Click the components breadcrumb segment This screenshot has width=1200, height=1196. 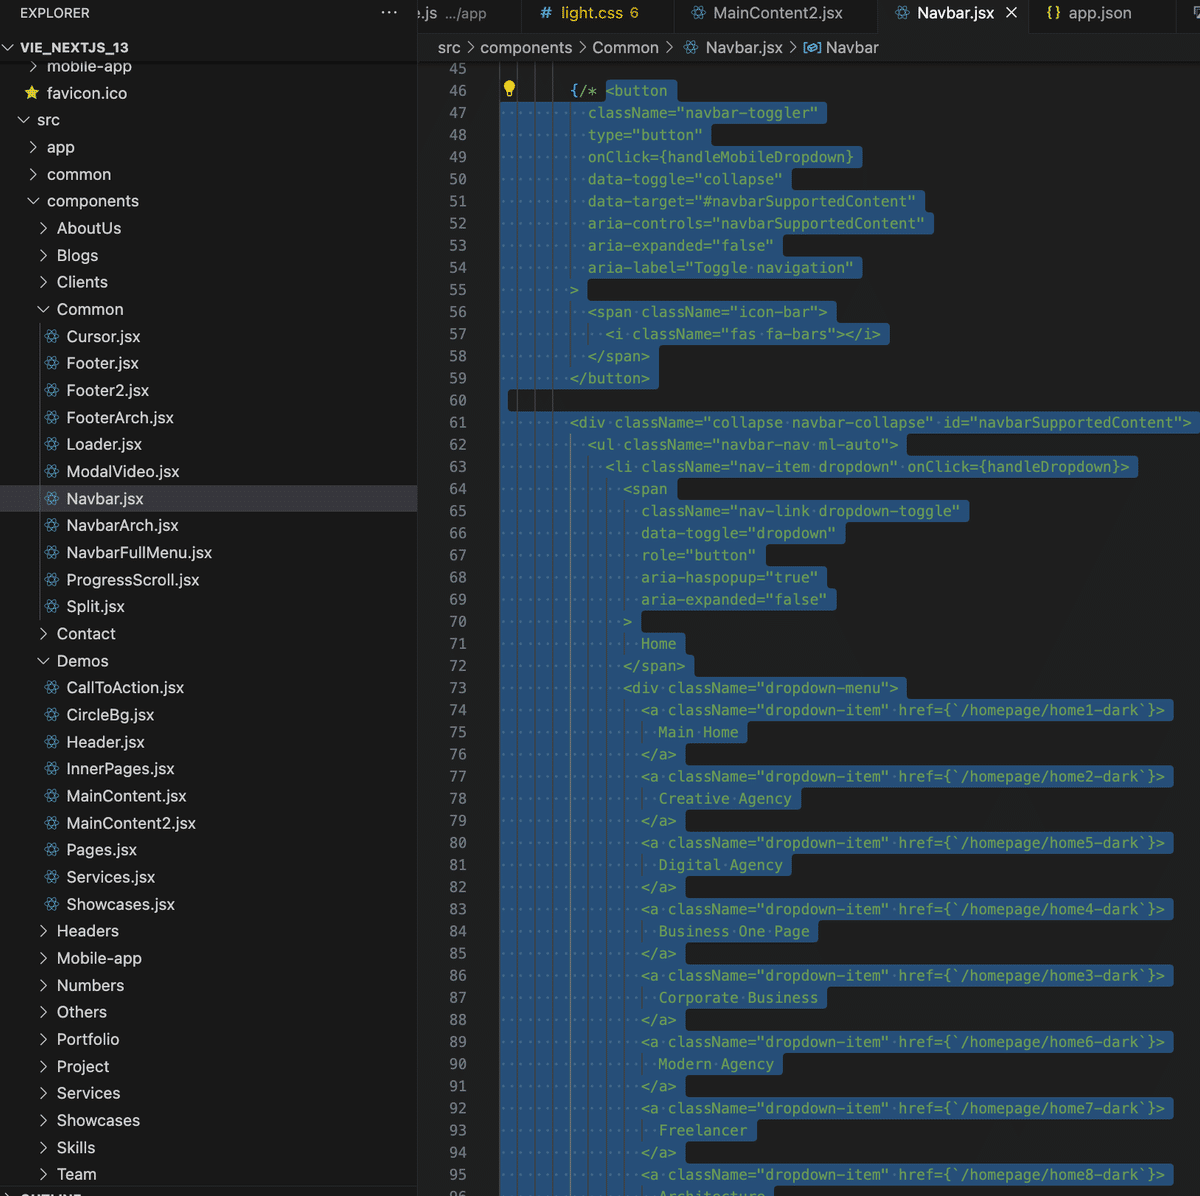pyautogui.click(x=526, y=47)
